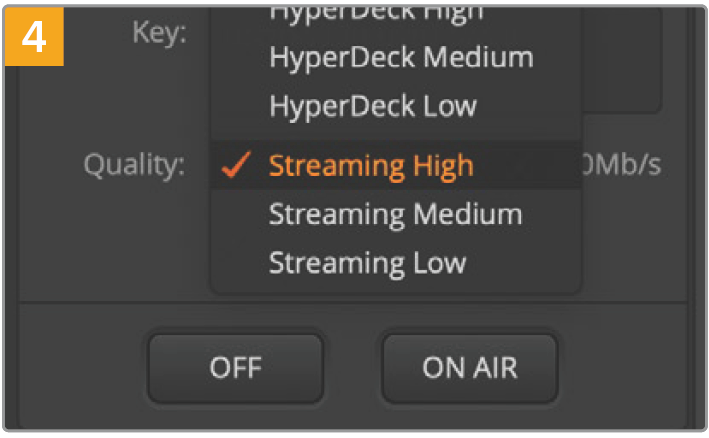
Task: Click the orange step 4 badge
Action: point(35,35)
